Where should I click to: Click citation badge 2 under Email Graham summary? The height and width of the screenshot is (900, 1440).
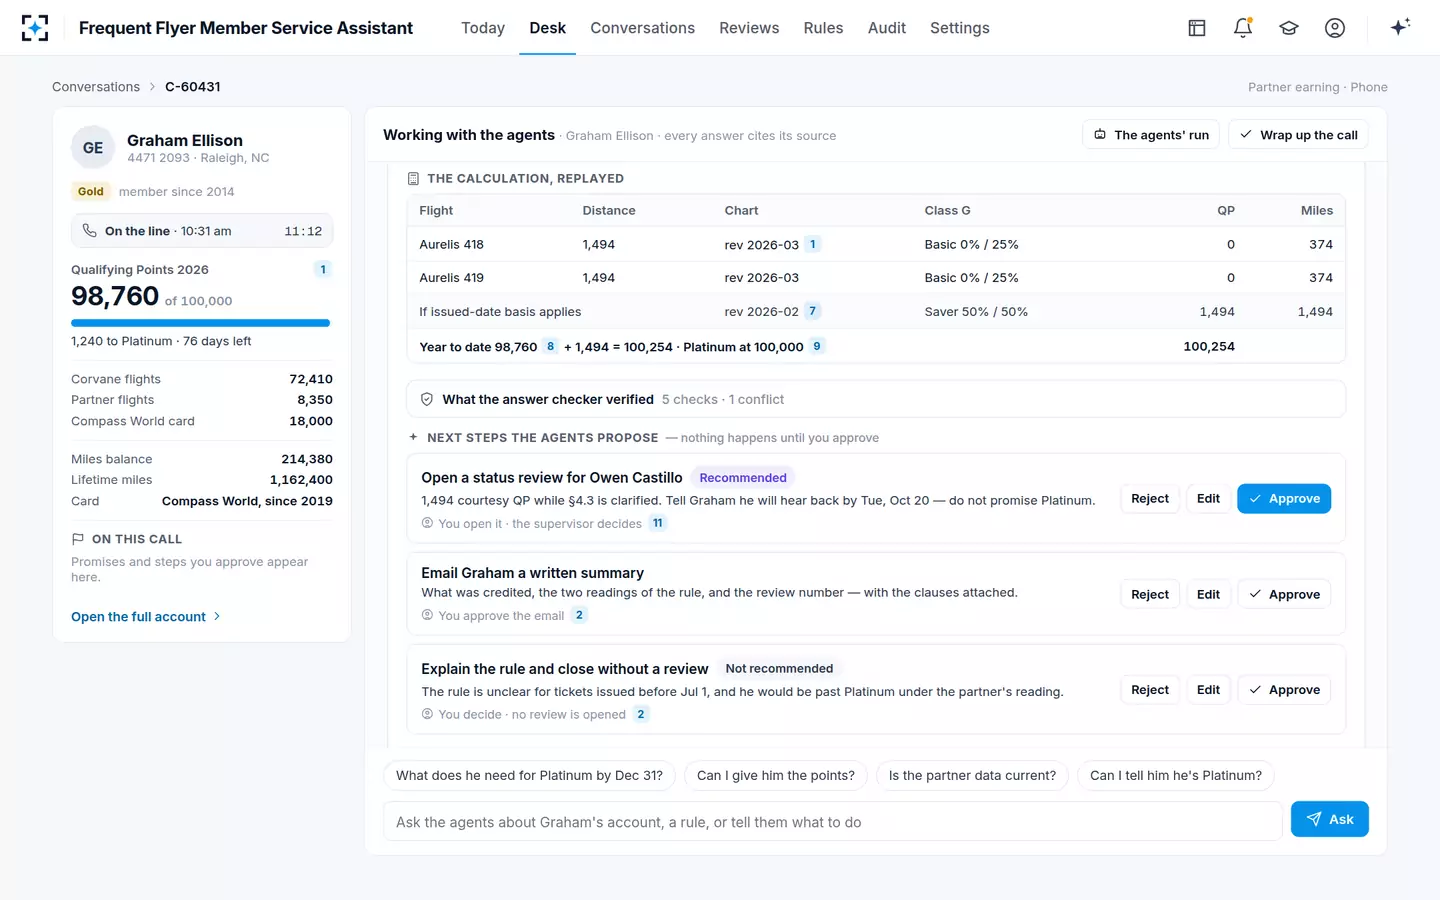pos(579,615)
